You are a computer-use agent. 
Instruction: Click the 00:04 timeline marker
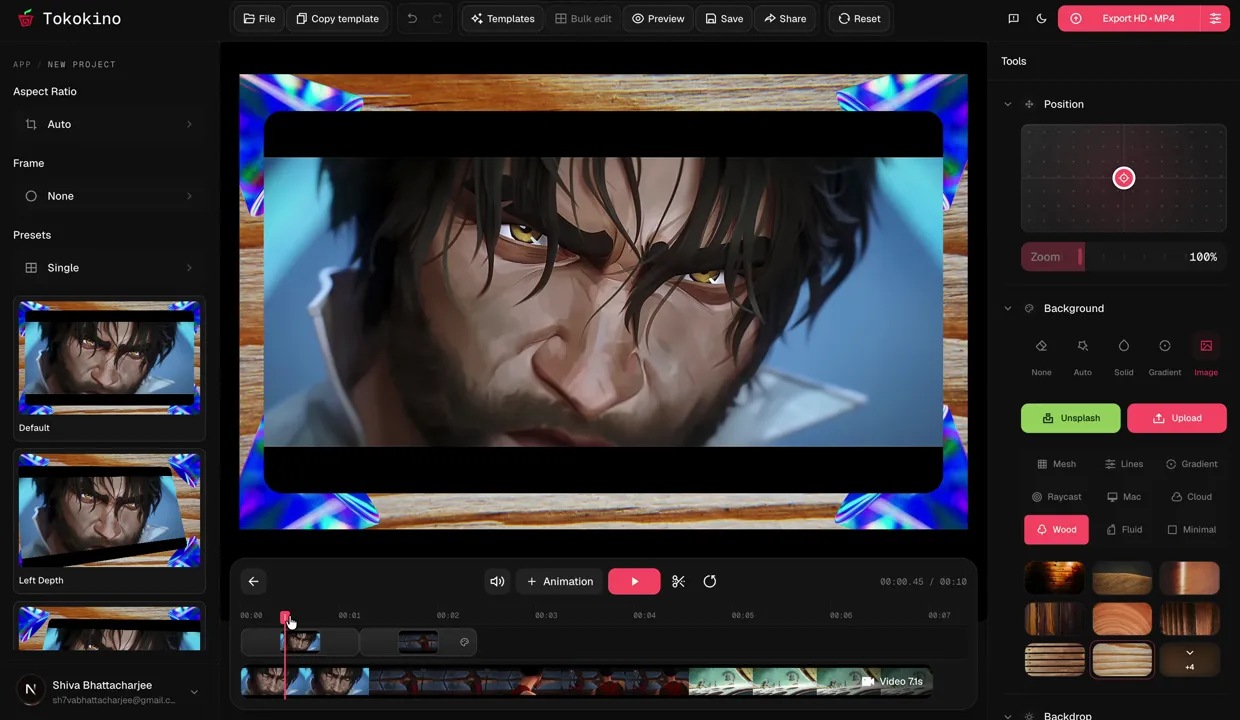[x=644, y=615]
